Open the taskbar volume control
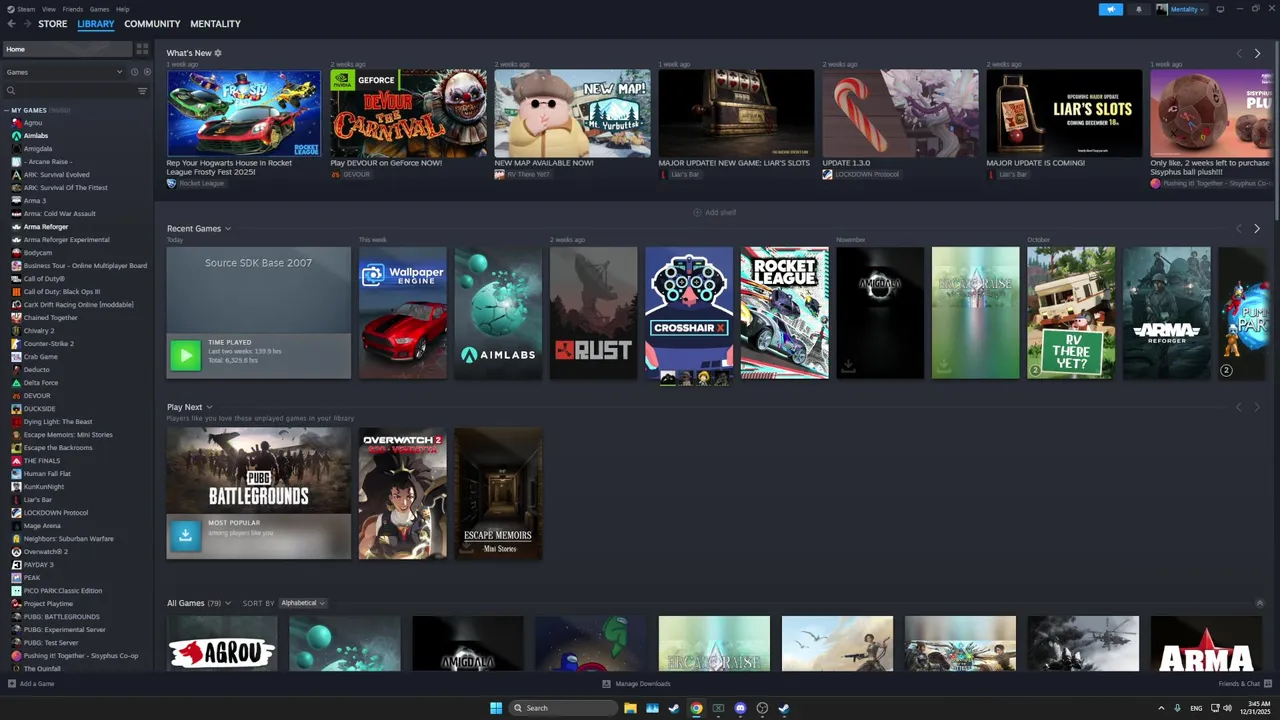 coord(1227,708)
